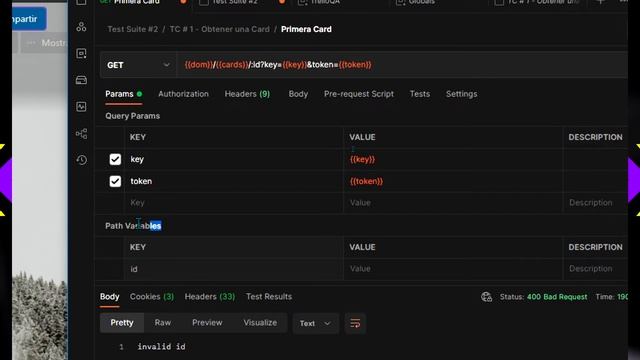Viewport: 640px width, 360px height.
Task: Open the request Headers (9) tab
Action: (247, 94)
